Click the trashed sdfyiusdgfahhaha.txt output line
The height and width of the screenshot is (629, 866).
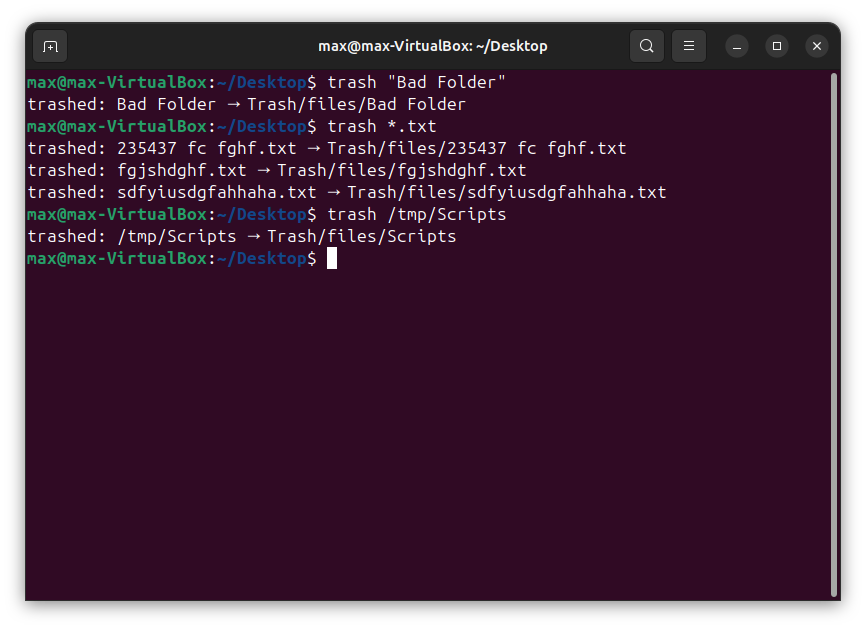346,192
